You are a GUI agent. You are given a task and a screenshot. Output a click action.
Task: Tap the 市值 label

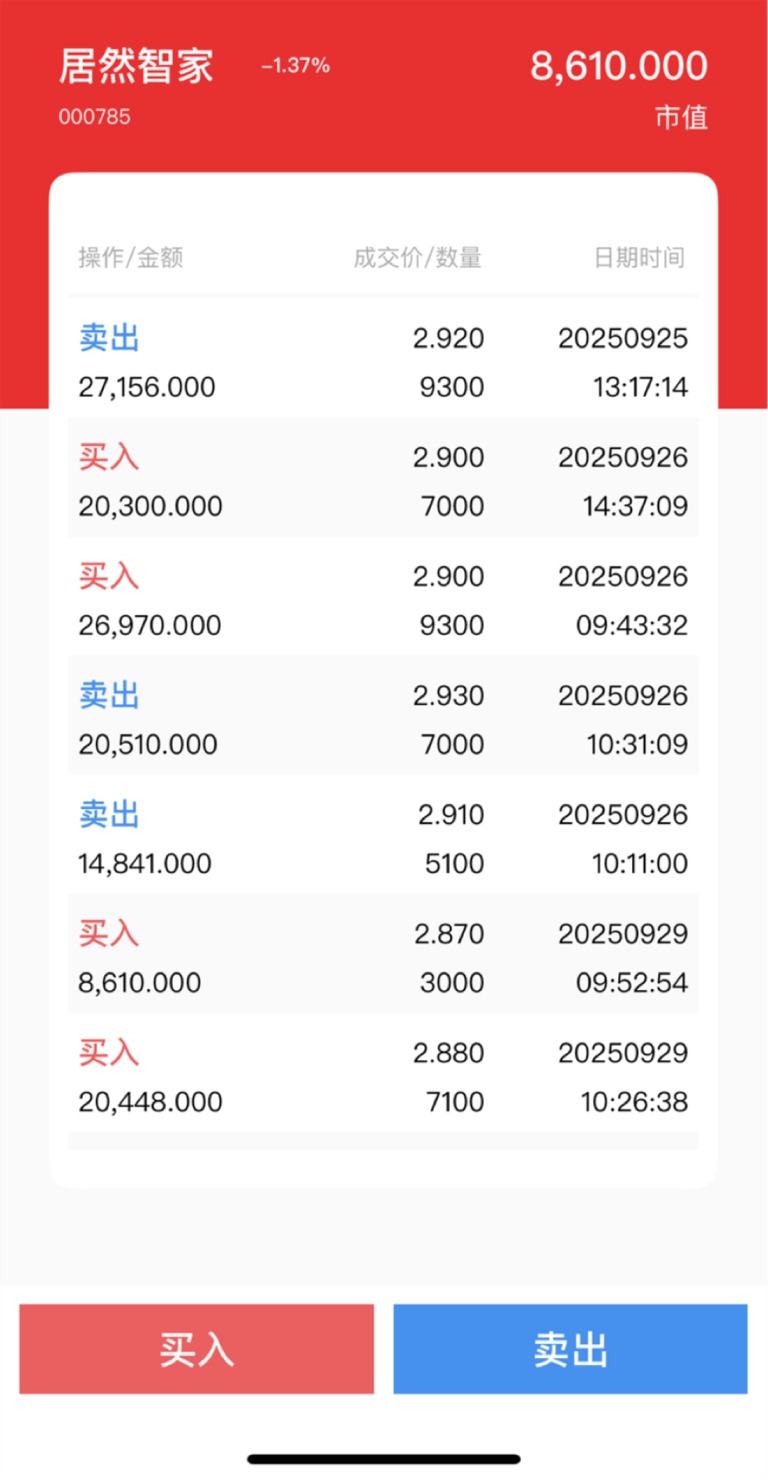pos(681,118)
